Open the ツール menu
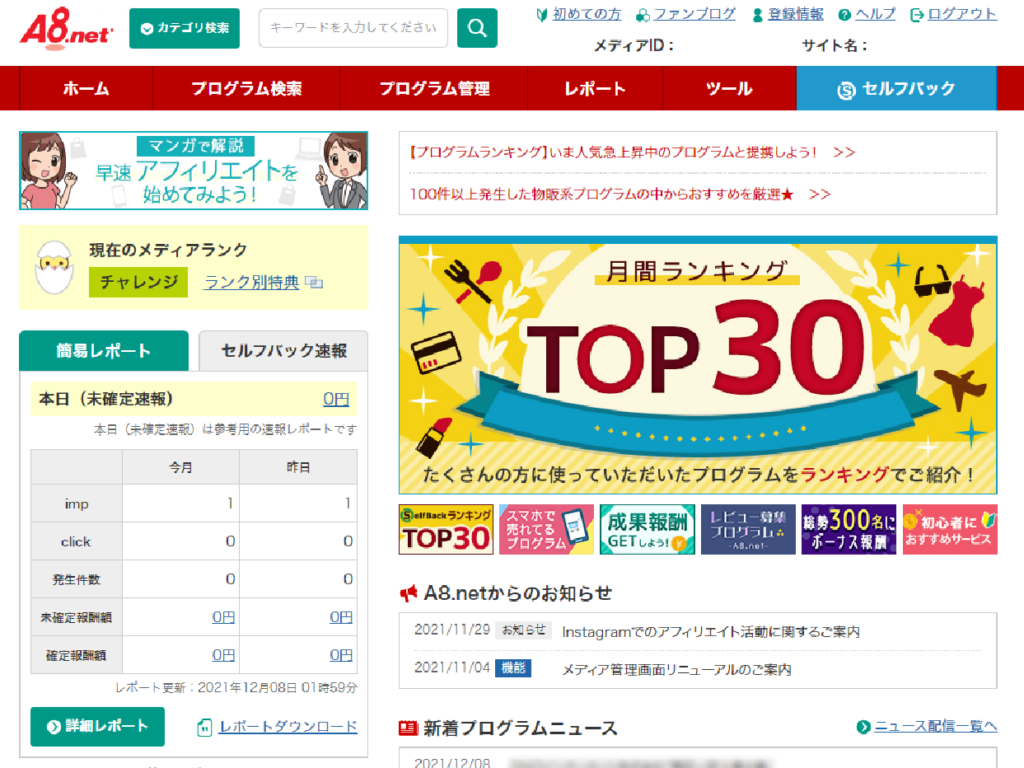1024x768 pixels. (729, 88)
